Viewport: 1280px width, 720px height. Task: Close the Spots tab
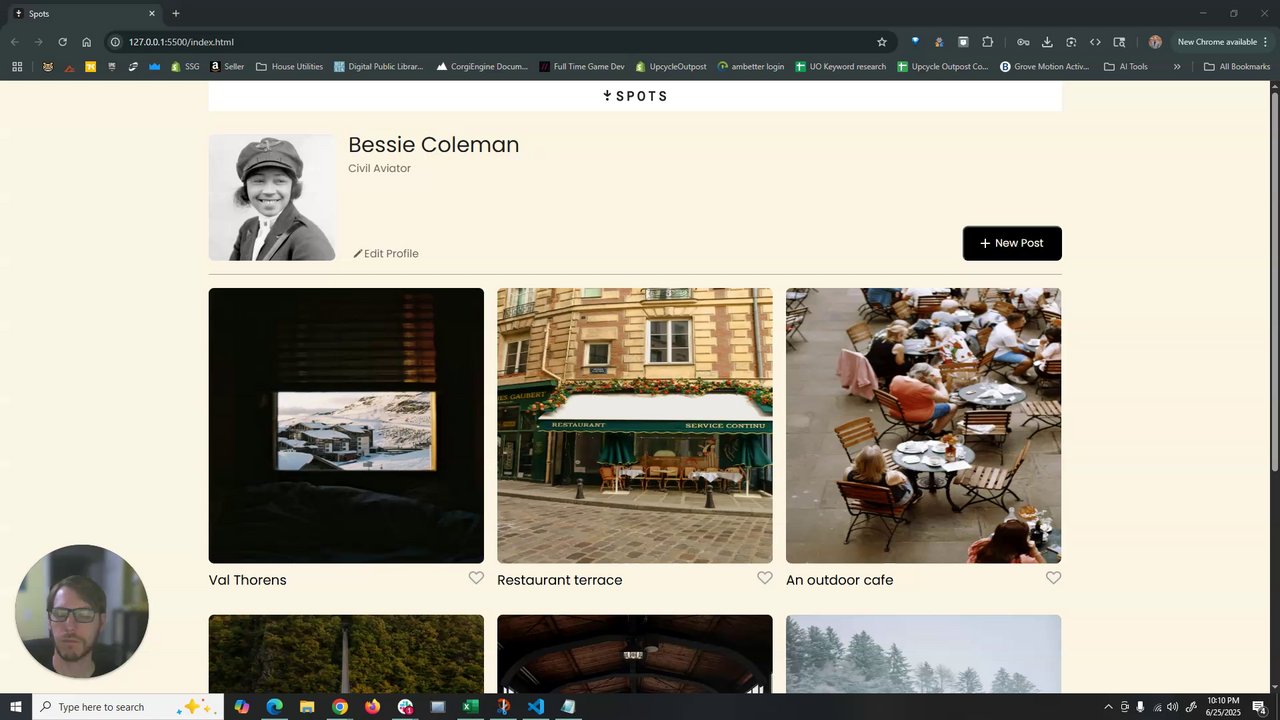(152, 14)
